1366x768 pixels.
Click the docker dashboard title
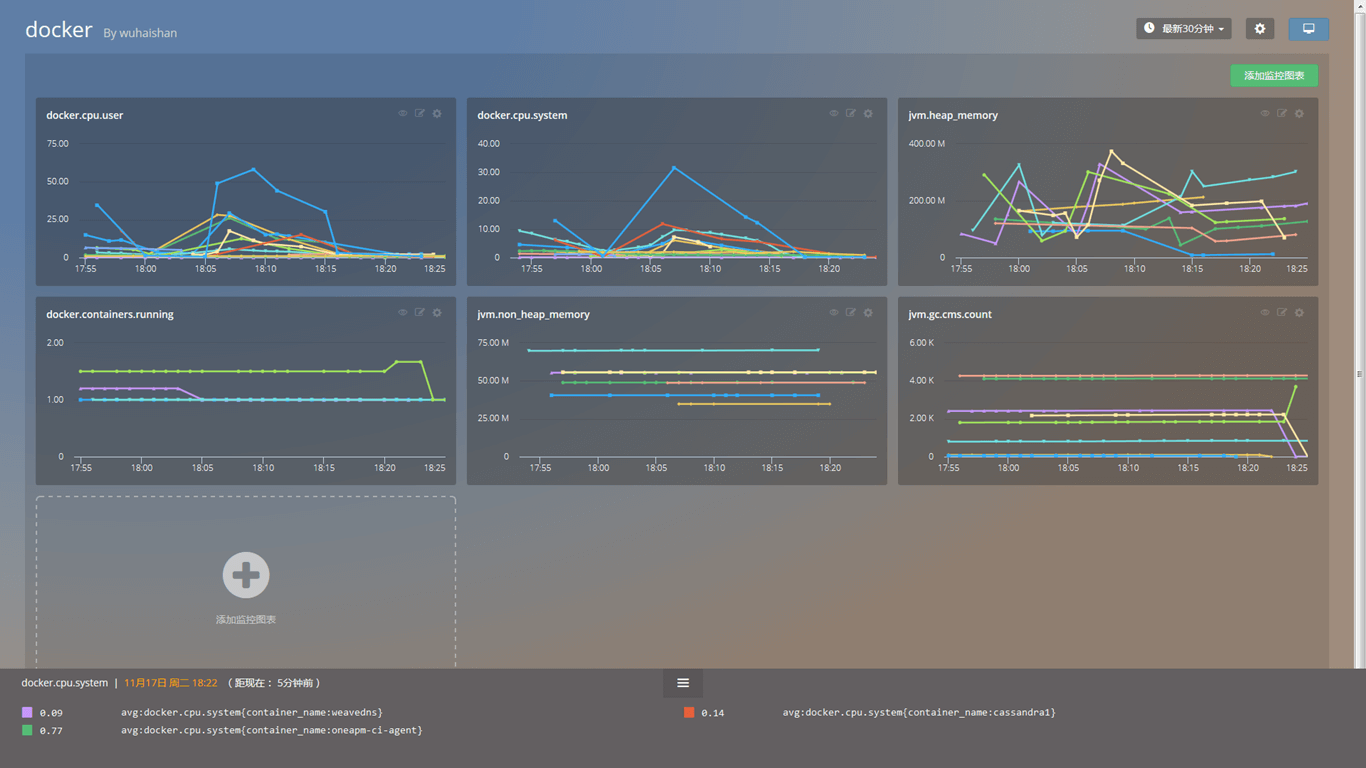59,30
